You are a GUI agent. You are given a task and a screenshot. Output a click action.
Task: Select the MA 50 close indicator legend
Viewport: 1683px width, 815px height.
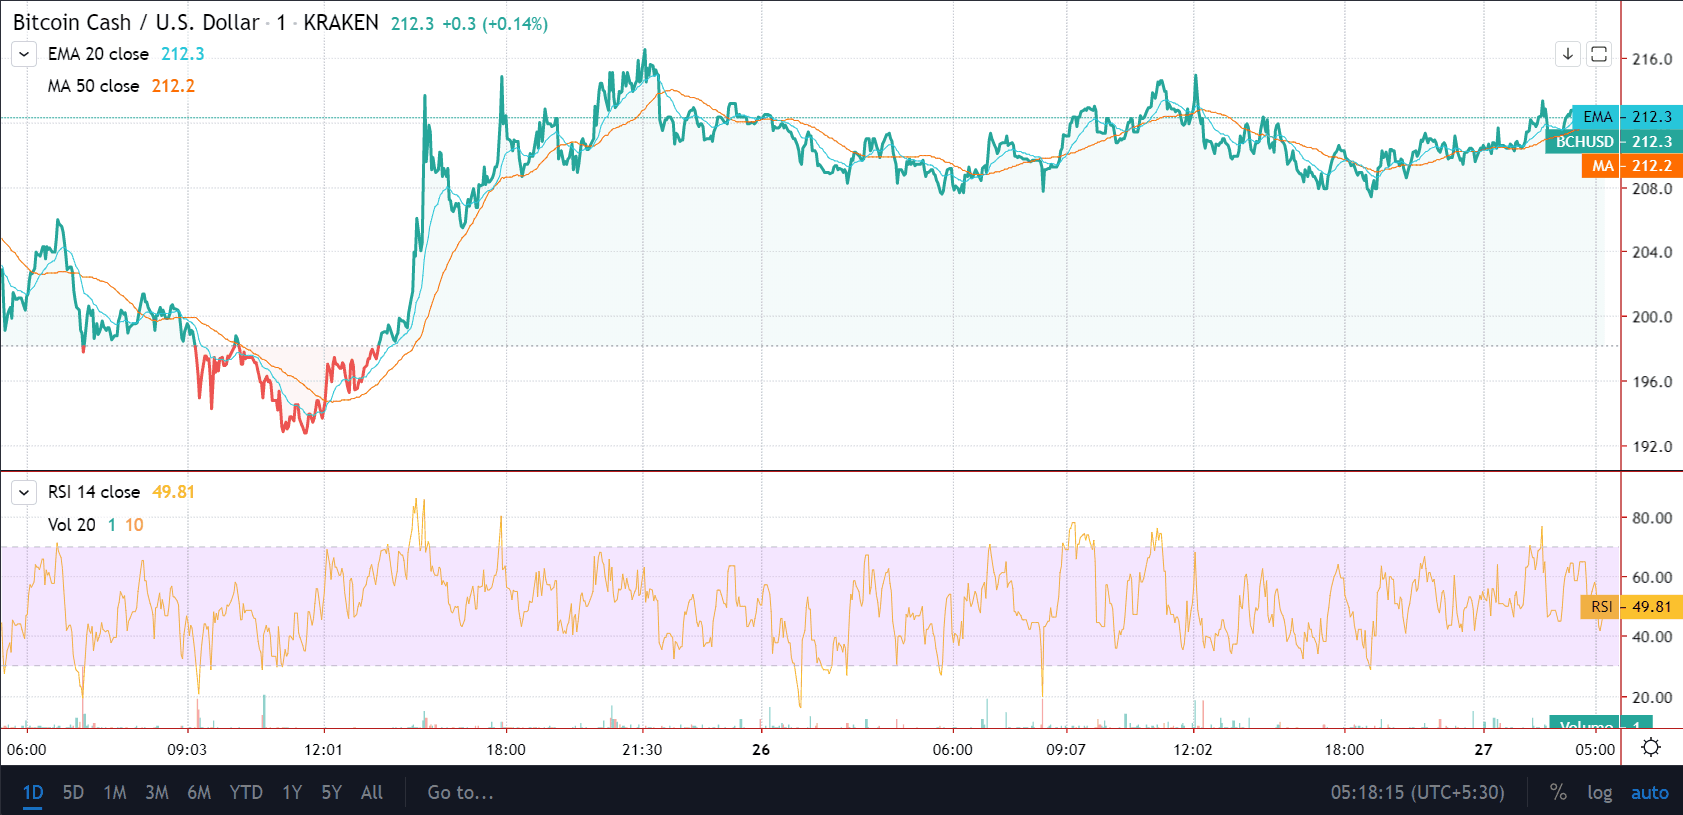93,86
